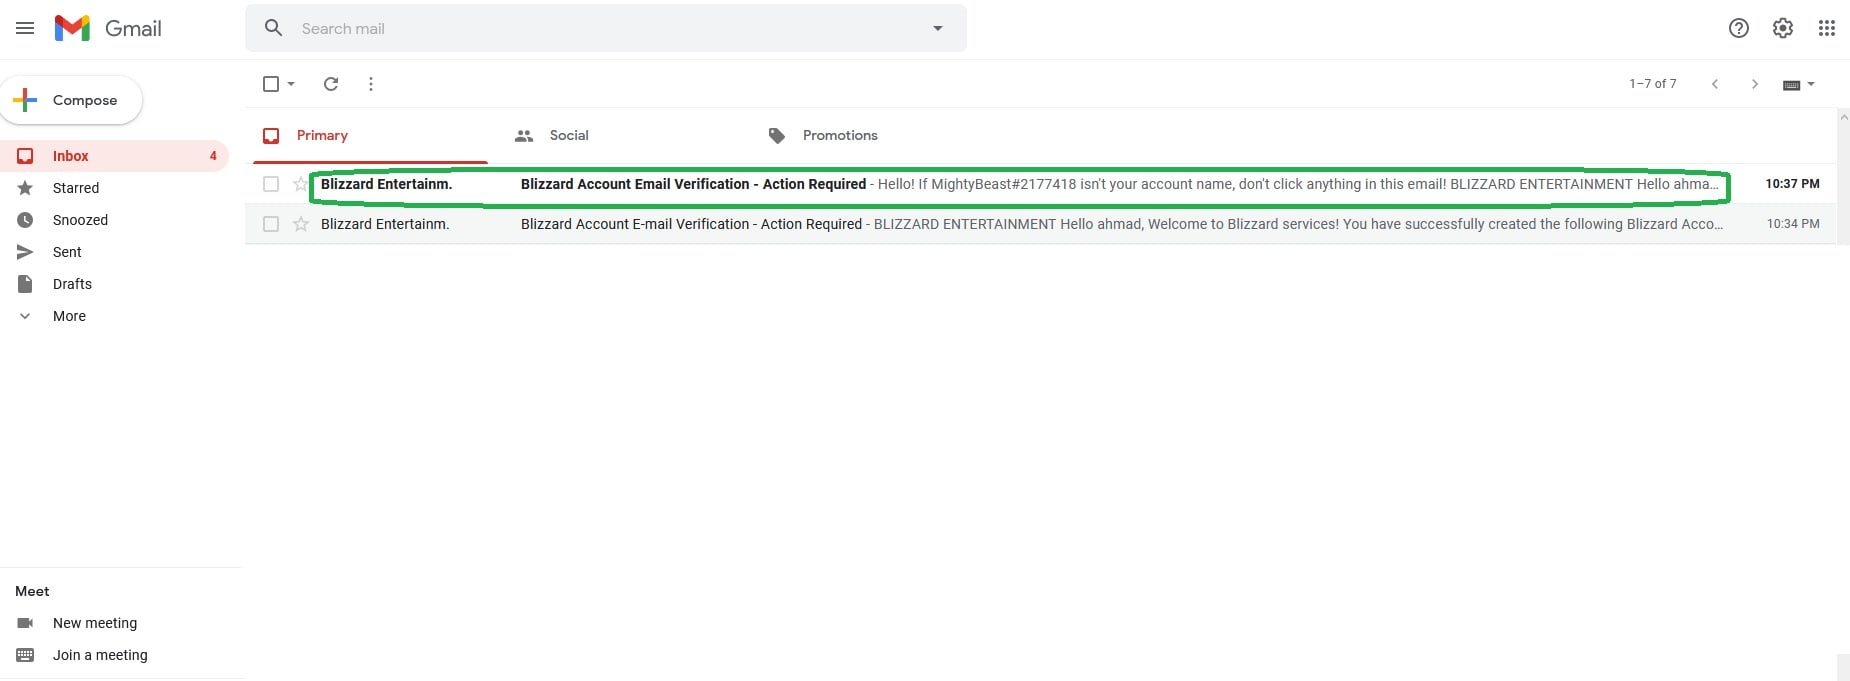Open the Support help icon
Image resolution: width=1850 pixels, height=681 pixels.
coord(1738,28)
